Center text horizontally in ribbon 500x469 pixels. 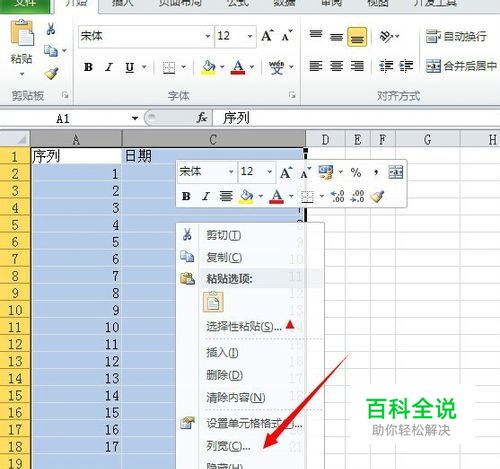click(x=336, y=66)
